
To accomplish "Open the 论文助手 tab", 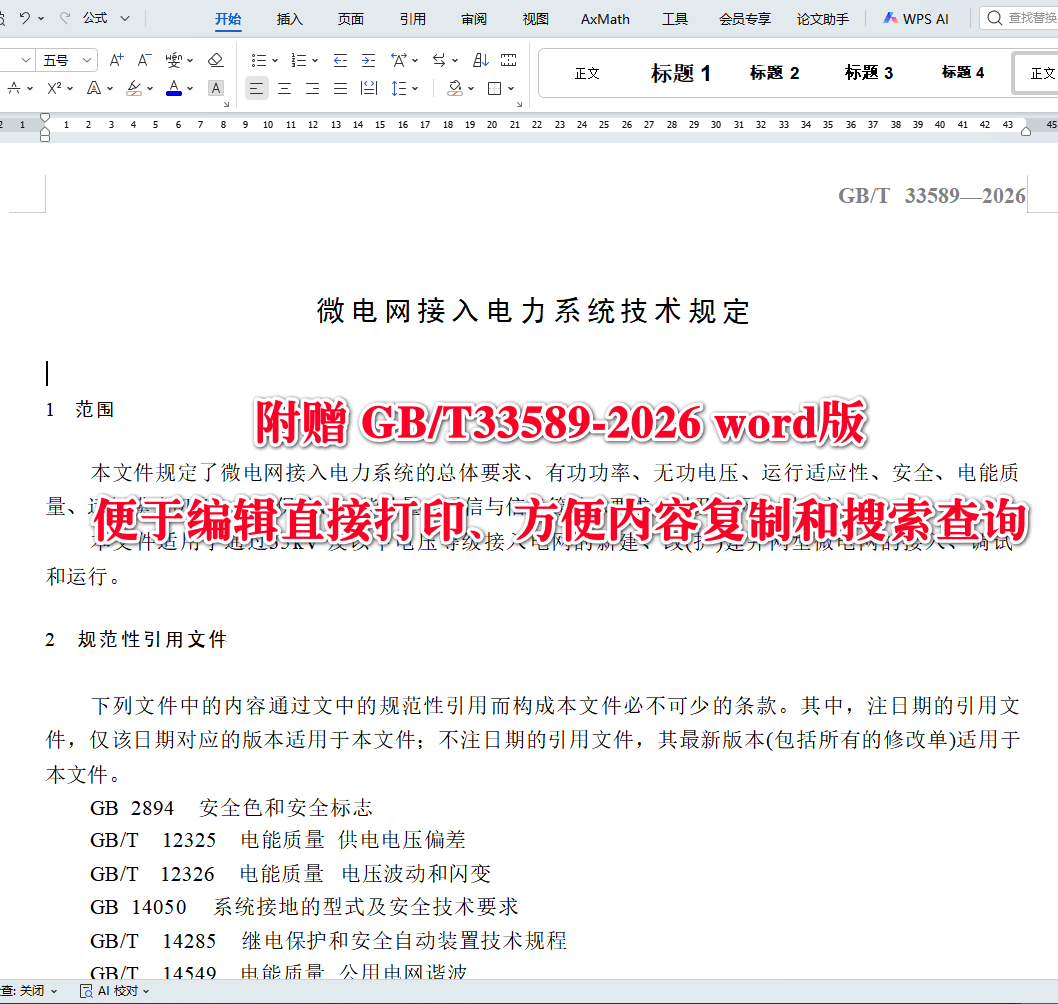I will tap(823, 19).
